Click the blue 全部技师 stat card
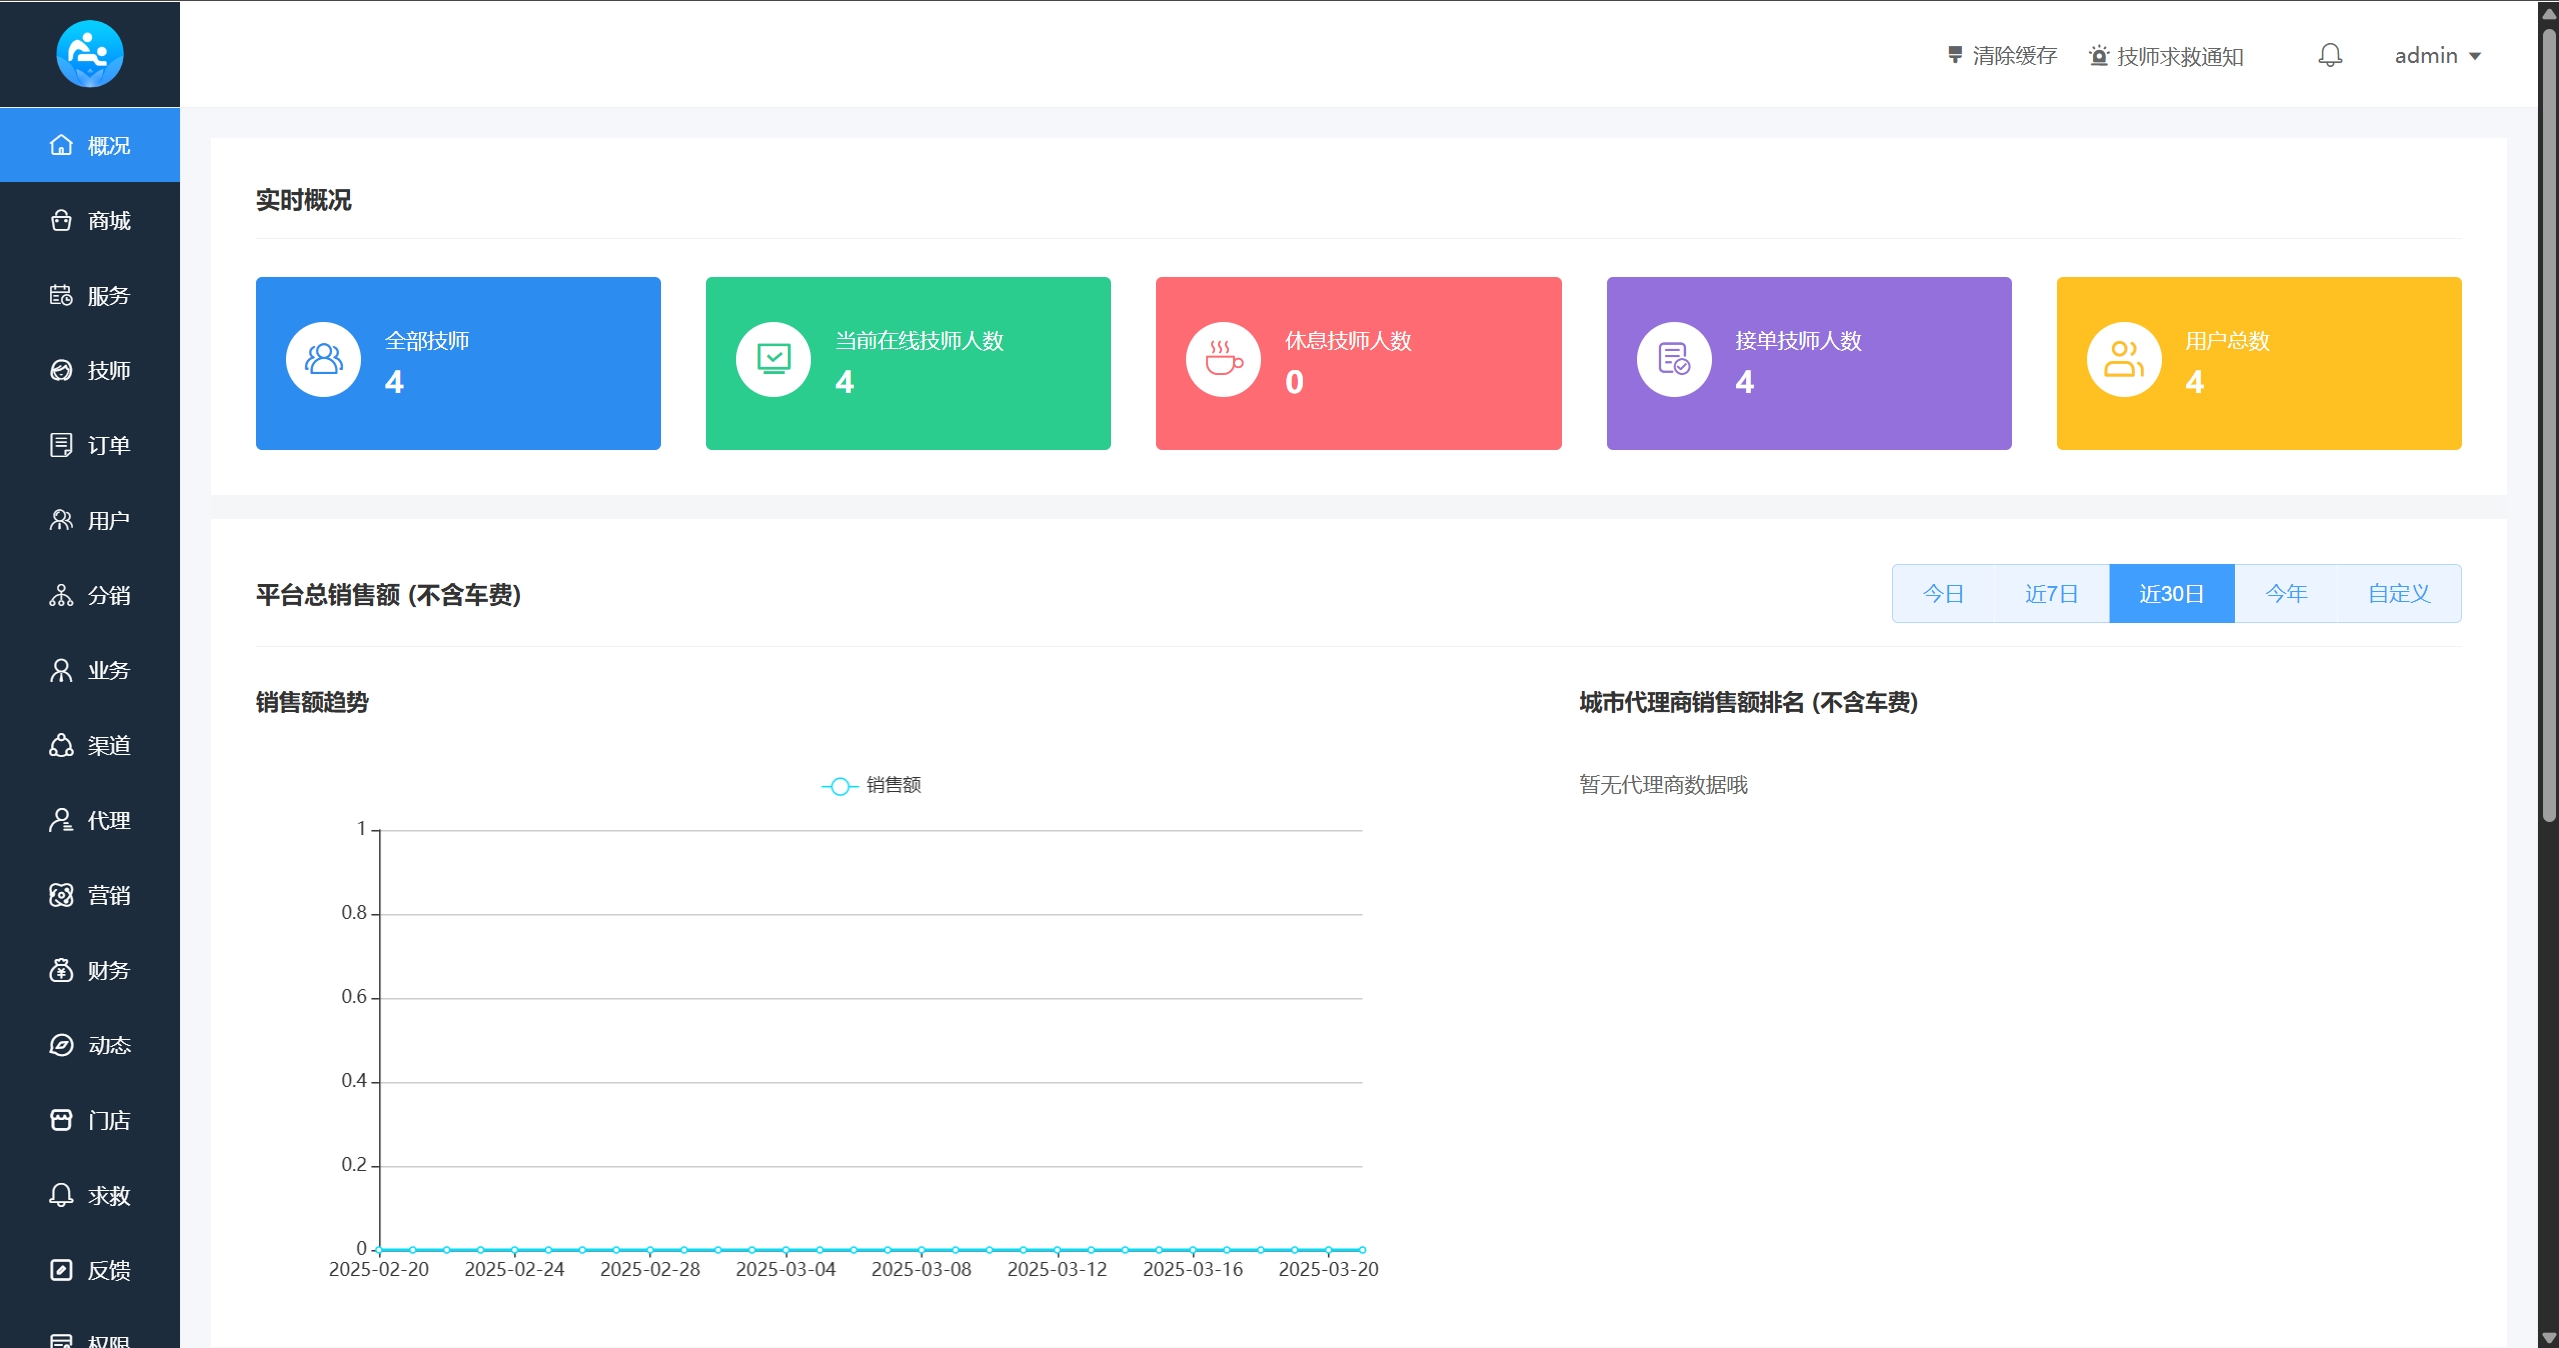 click(457, 362)
